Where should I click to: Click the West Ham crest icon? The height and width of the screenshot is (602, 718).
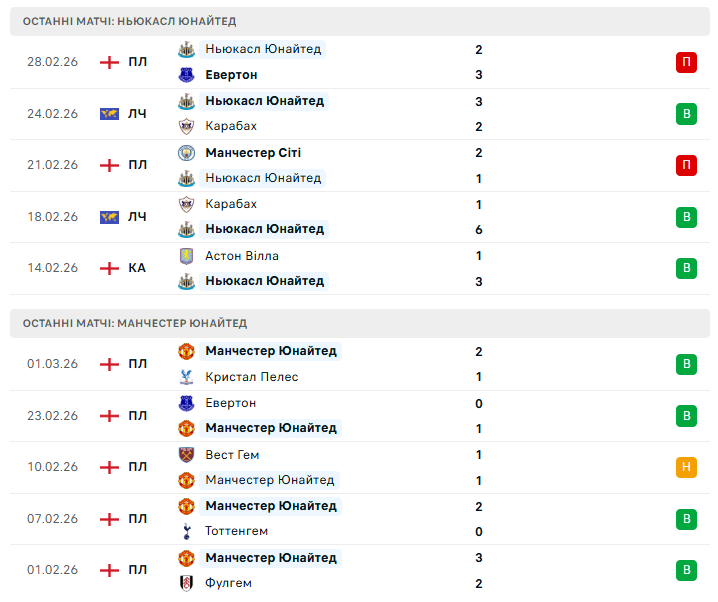pyautogui.click(x=186, y=455)
